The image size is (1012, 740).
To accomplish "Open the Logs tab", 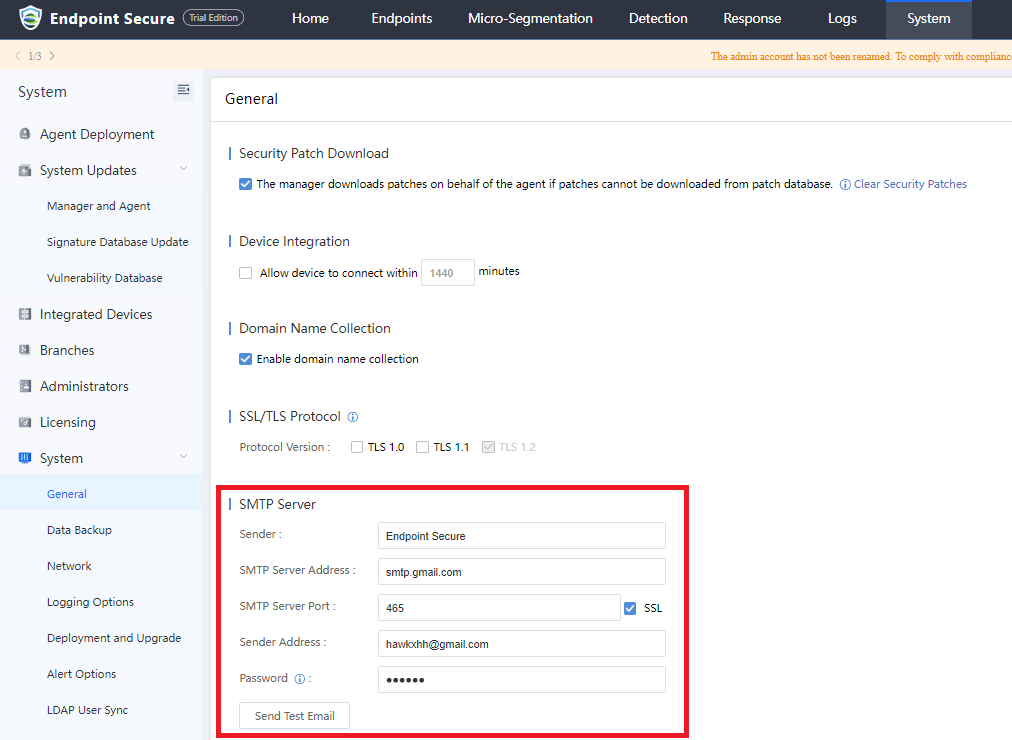I will (842, 19).
